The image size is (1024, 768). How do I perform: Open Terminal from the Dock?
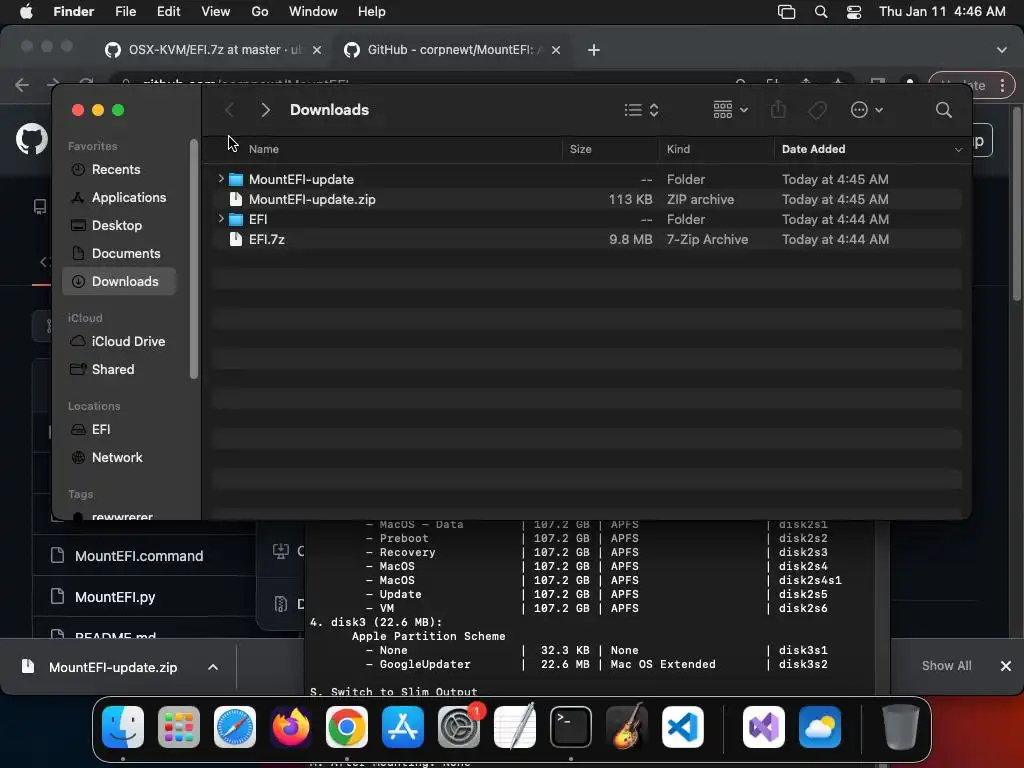(571, 727)
